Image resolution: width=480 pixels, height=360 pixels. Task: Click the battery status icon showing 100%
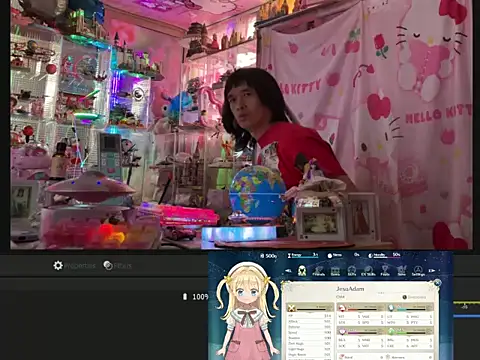tap(185, 296)
